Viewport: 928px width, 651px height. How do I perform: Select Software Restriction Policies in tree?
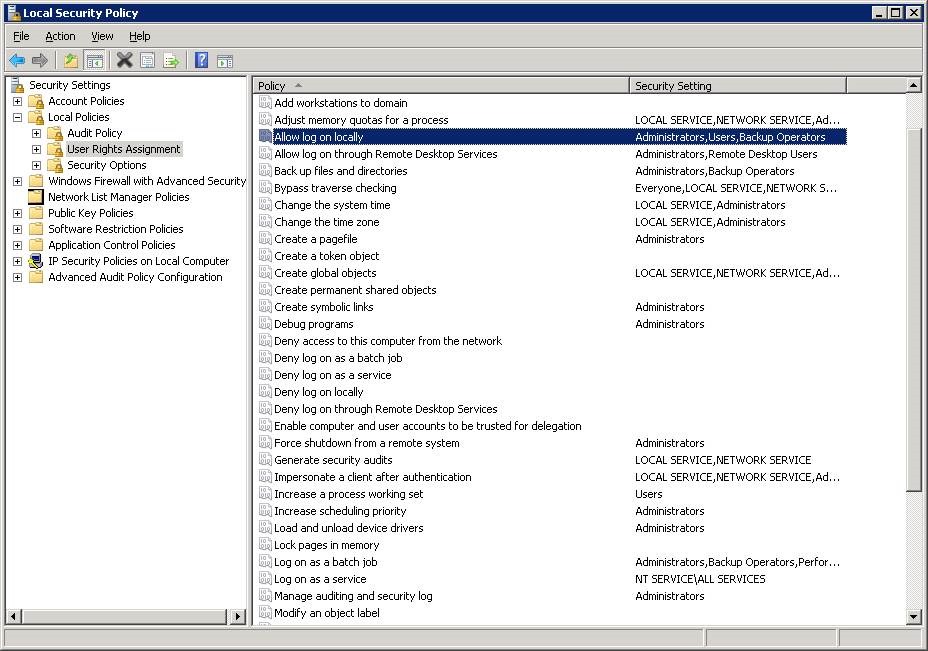pos(115,229)
